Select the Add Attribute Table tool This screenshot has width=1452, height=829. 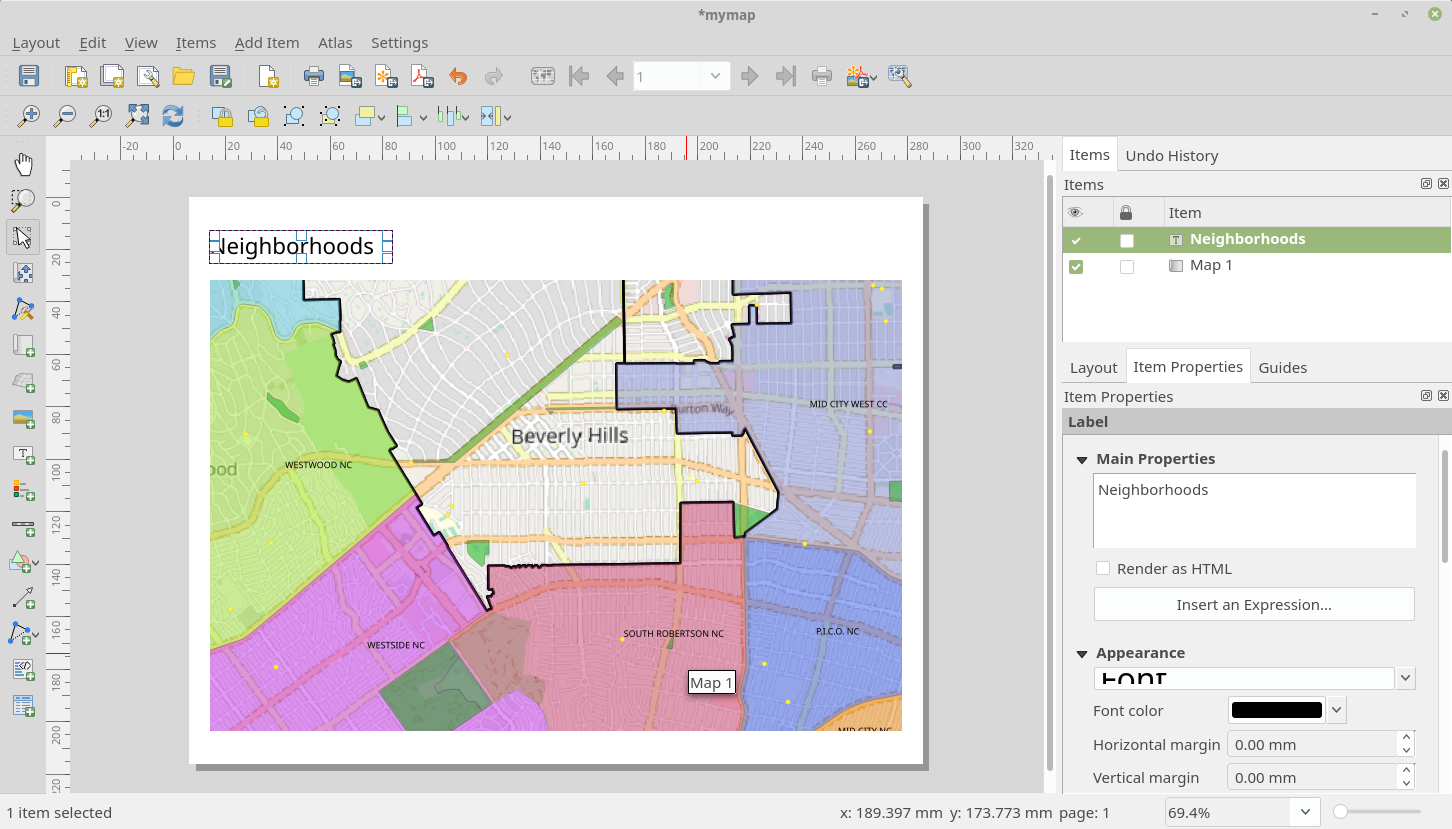coord(23,706)
